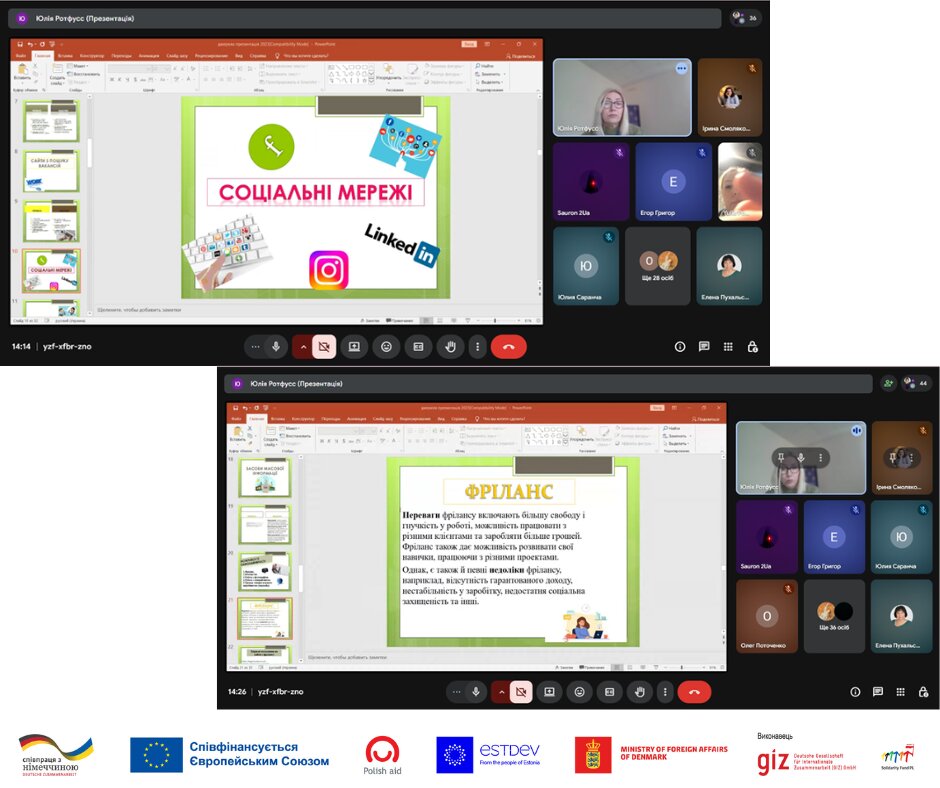The image size is (940, 788).
Task: Select Ірина Смоляко tile in upper window
Action: coord(730,97)
